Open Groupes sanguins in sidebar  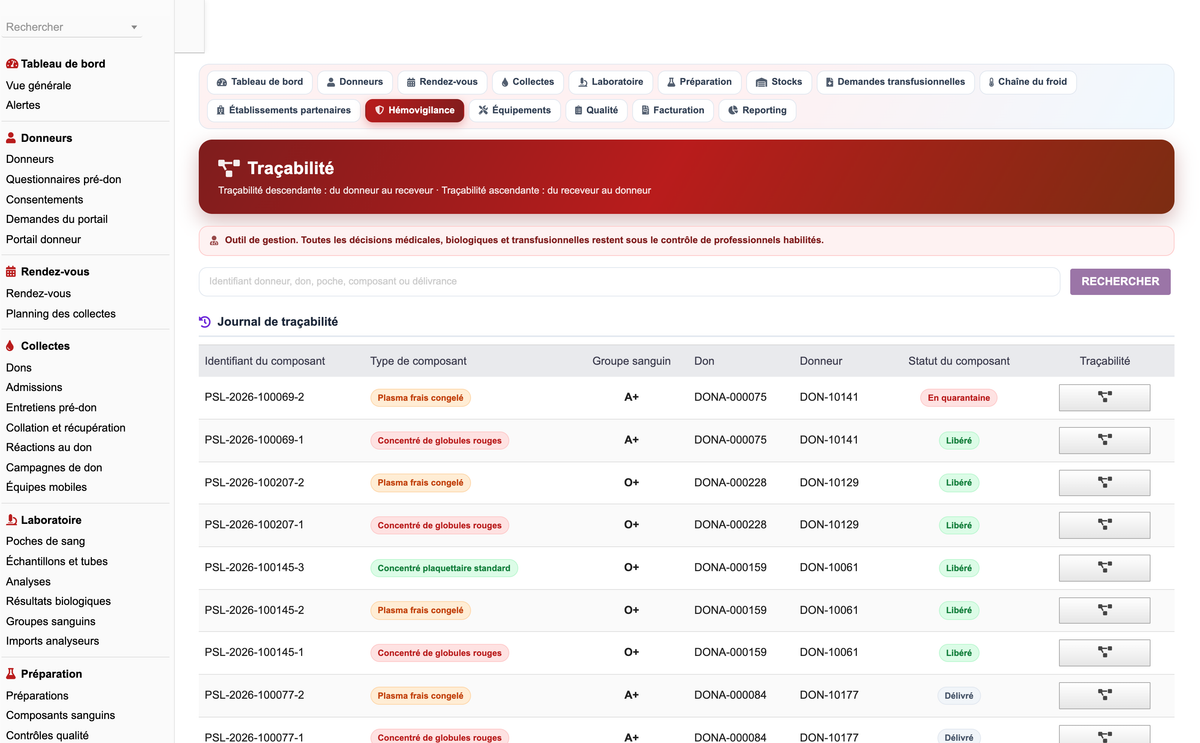click(50, 622)
